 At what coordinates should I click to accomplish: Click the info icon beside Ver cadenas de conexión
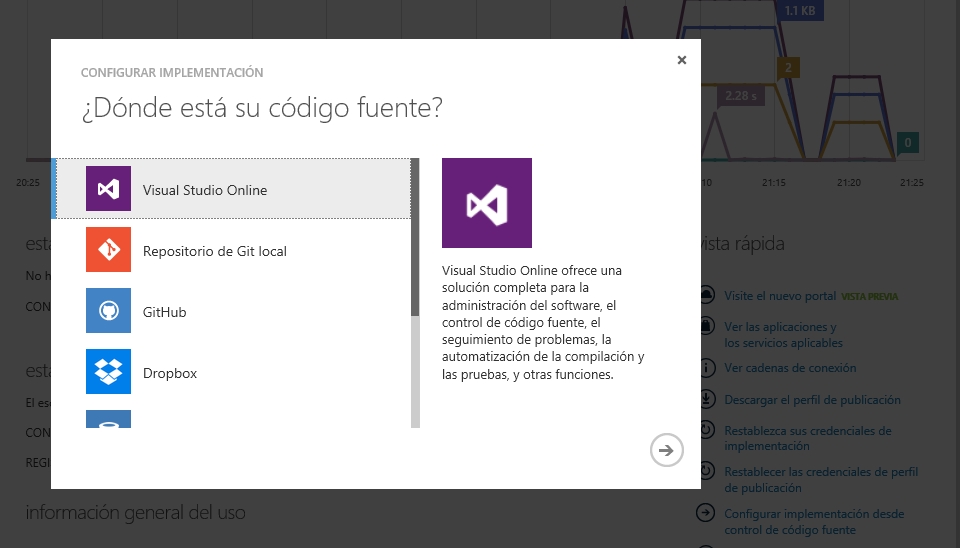706,367
